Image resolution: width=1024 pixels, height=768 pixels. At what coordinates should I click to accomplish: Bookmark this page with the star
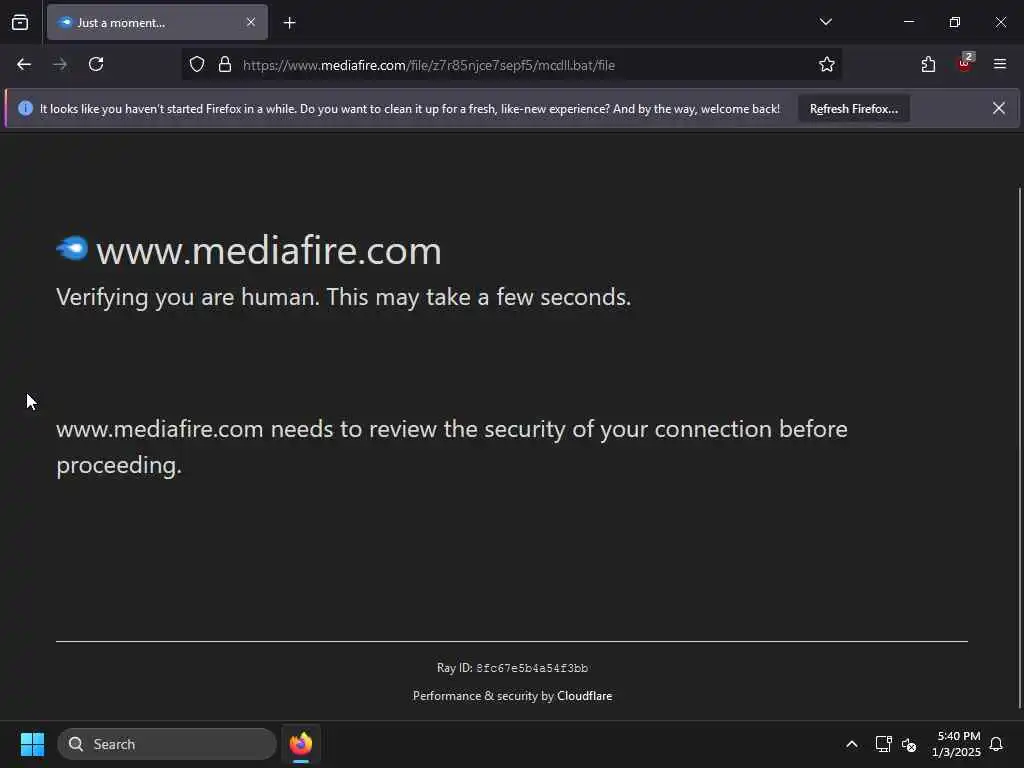tap(827, 65)
